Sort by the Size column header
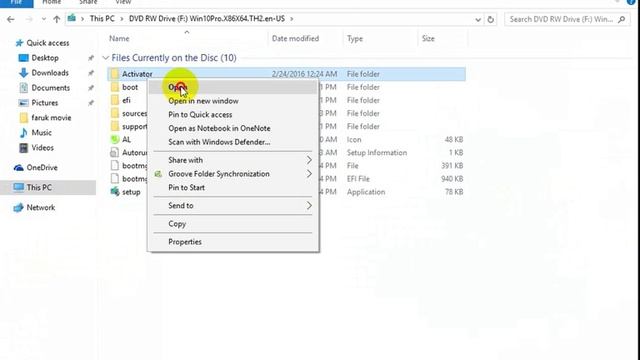Image resolution: width=640 pixels, height=360 pixels. (428, 38)
